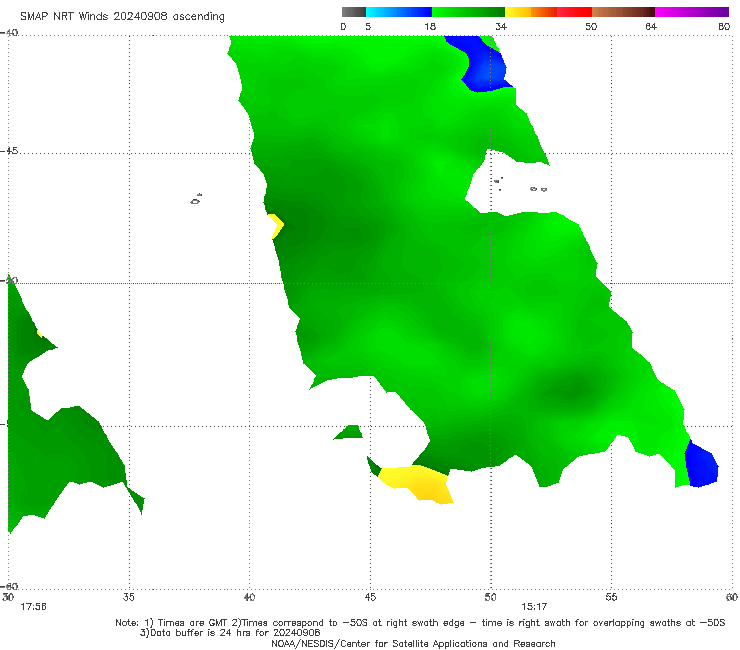Click the longitude axis label '50'
The height and width of the screenshot is (650, 740).
(x=490, y=597)
